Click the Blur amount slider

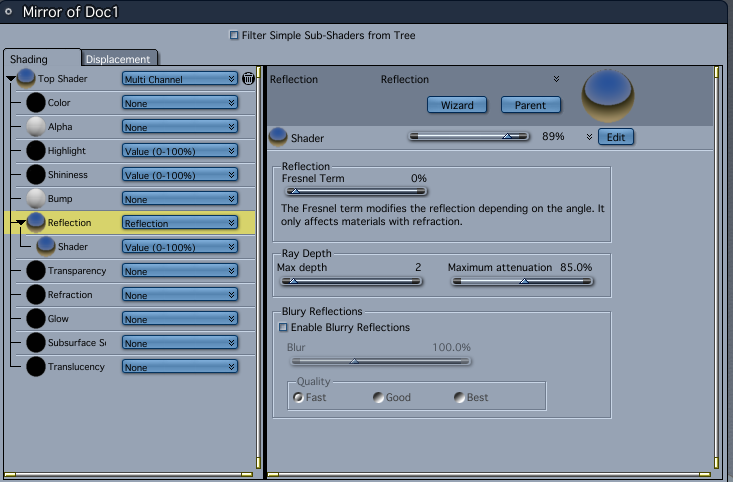(381, 361)
